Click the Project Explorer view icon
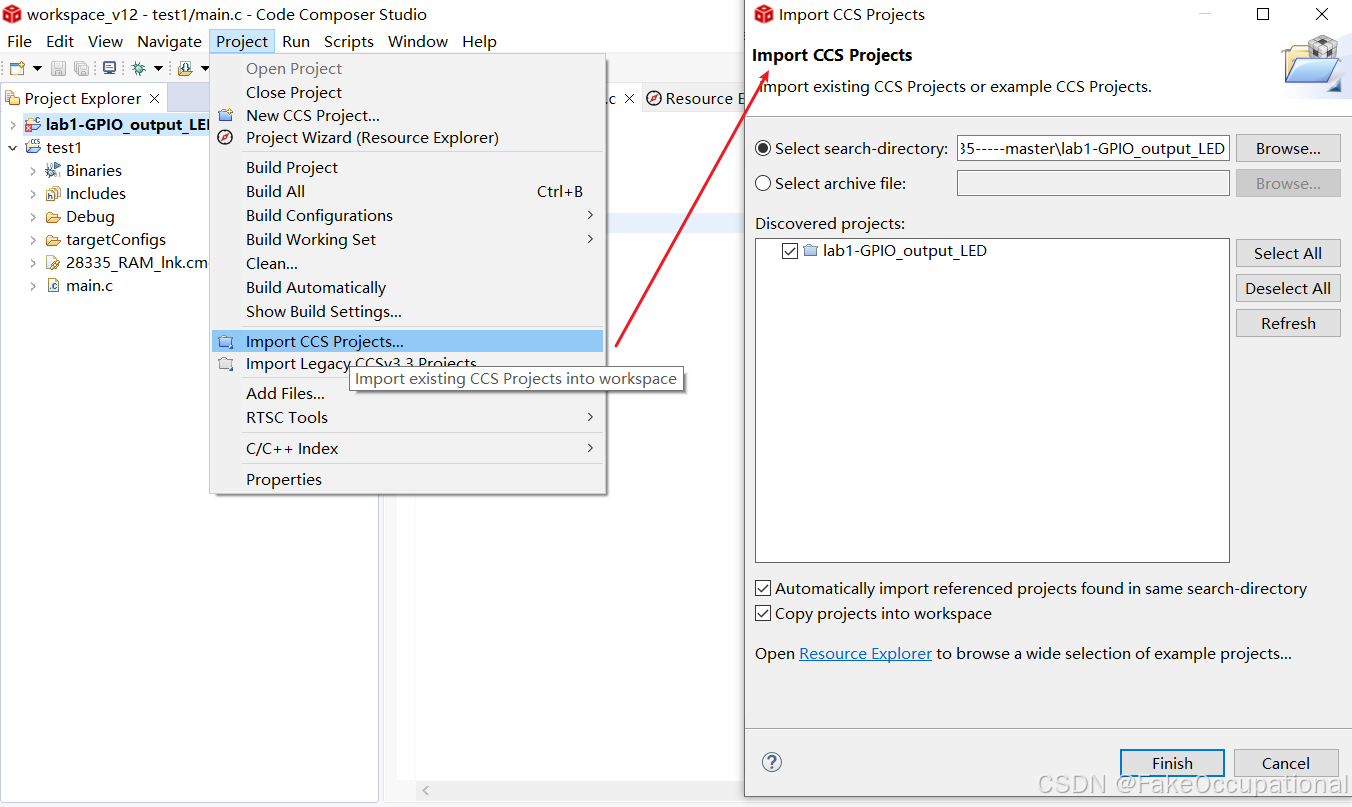 13,98
